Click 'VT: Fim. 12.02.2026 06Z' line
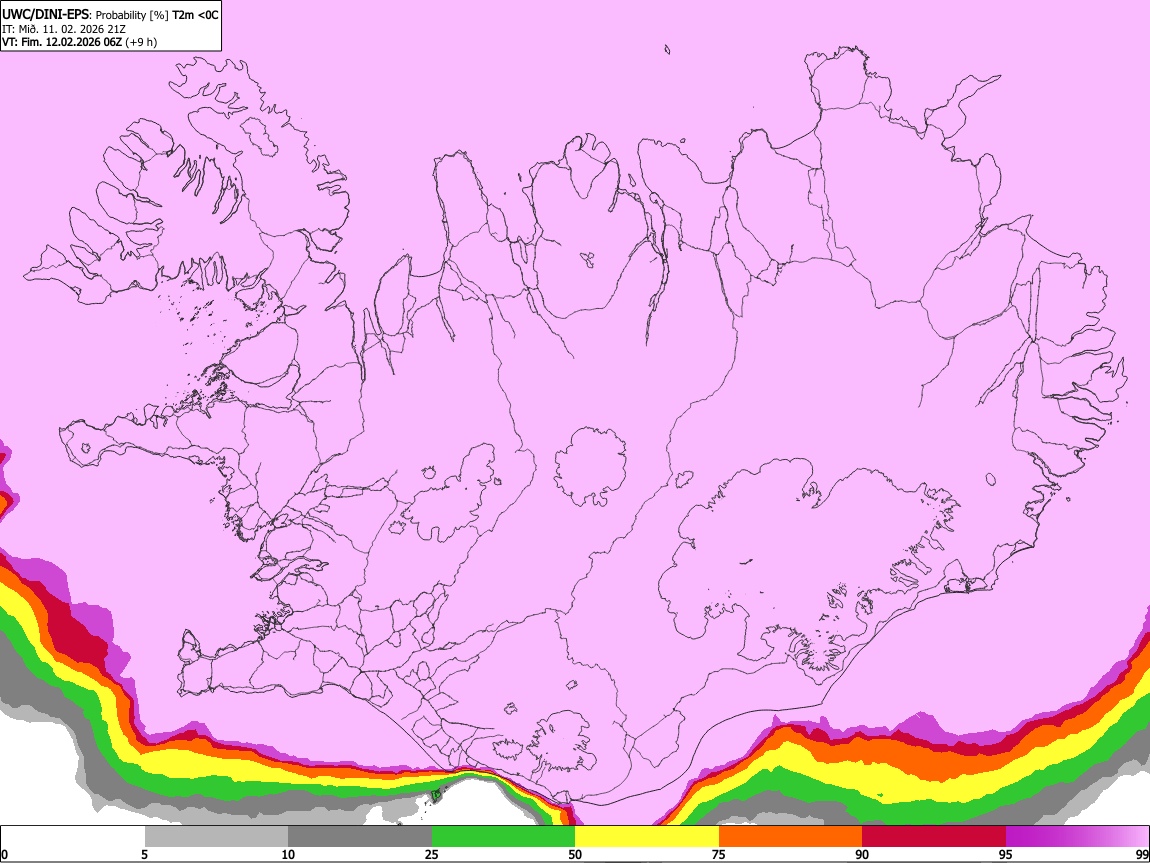The image size is (1150, 863). click(62, 42)
